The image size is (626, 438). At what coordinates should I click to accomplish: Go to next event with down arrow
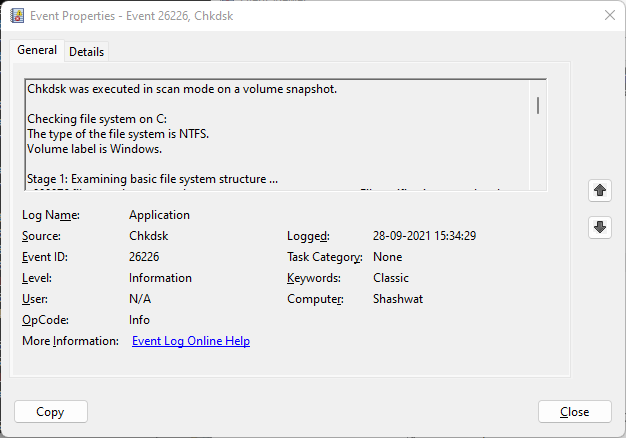coord(600,227)
